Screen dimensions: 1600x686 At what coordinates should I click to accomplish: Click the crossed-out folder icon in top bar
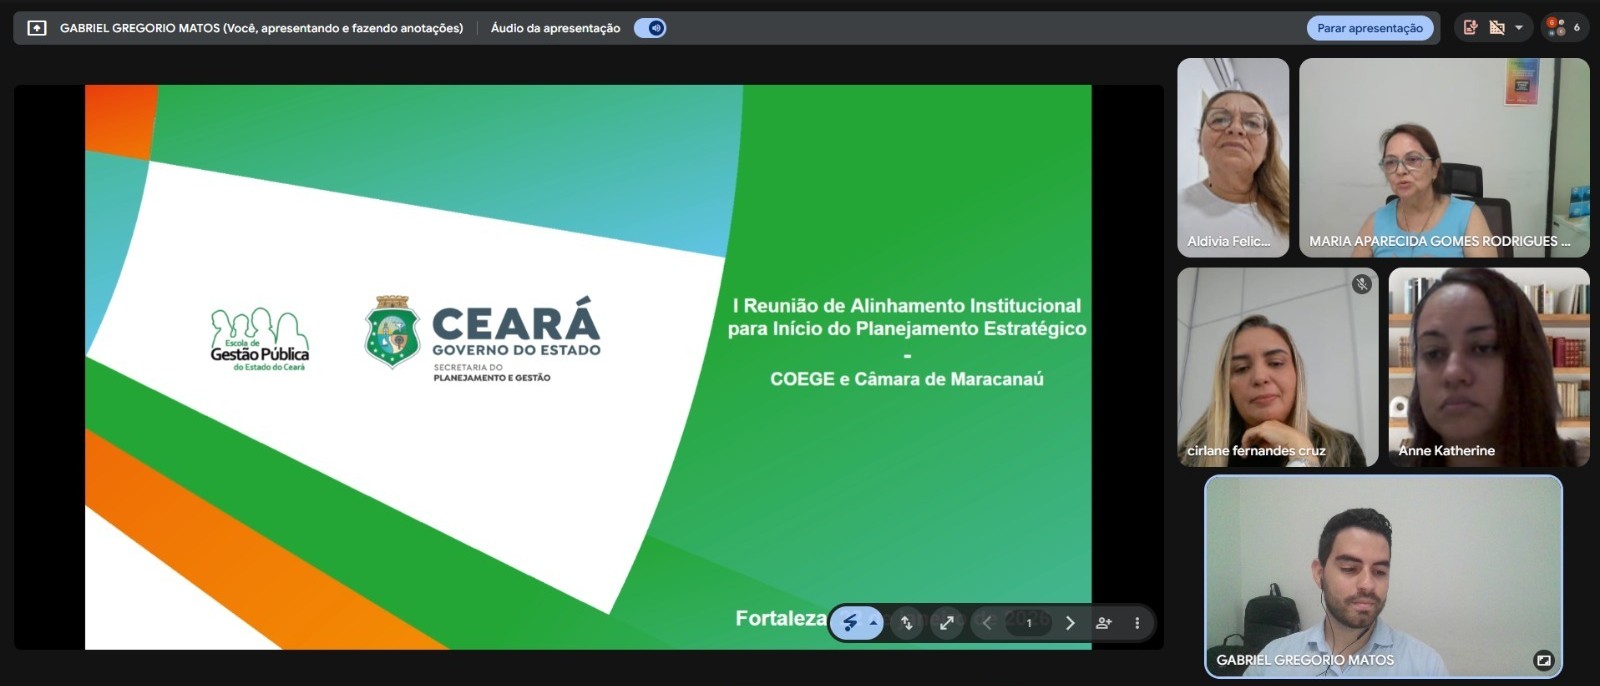(x=1497, y=28)
